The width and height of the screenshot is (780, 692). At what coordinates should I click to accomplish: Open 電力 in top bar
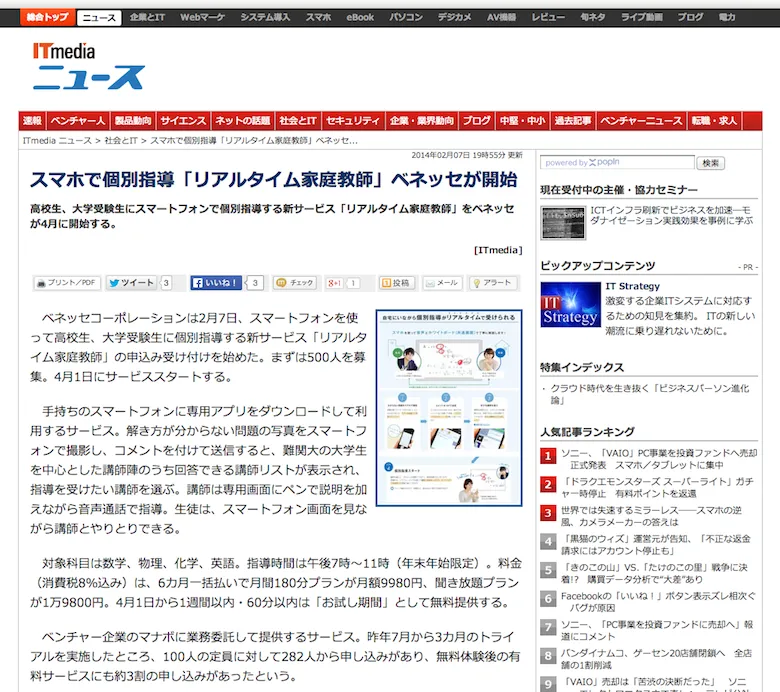tap(727, 17)
